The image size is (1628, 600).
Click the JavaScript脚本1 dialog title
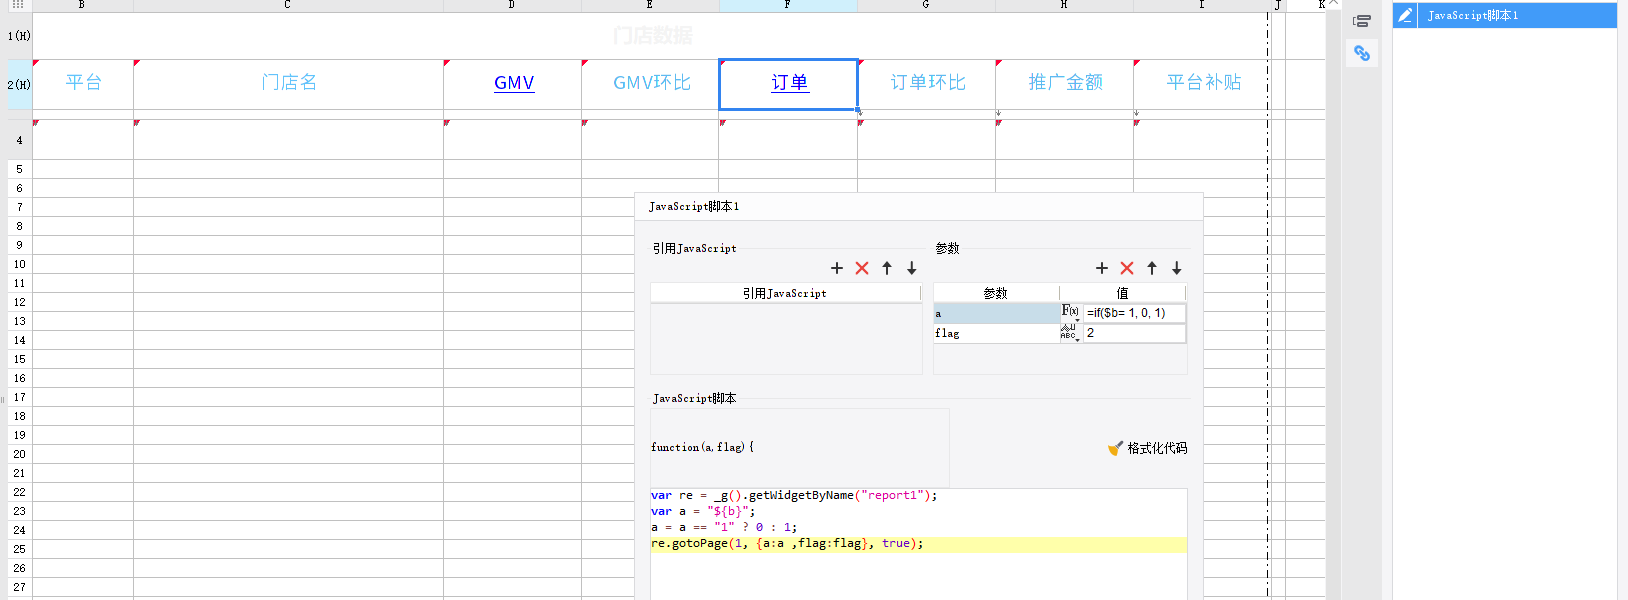coord(694,207)
